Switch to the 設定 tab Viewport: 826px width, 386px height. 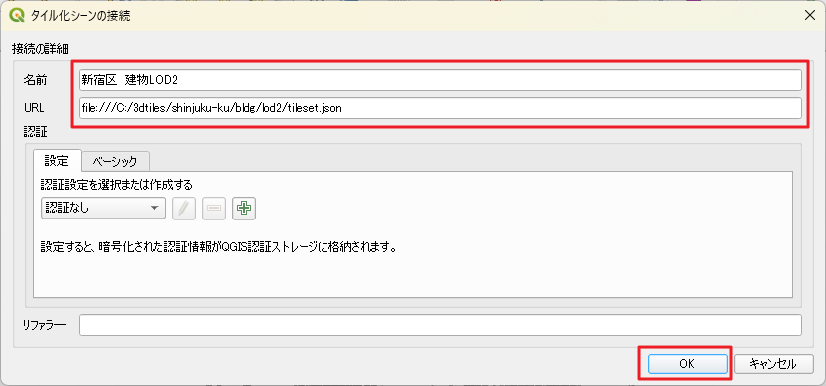coord(57,161)
